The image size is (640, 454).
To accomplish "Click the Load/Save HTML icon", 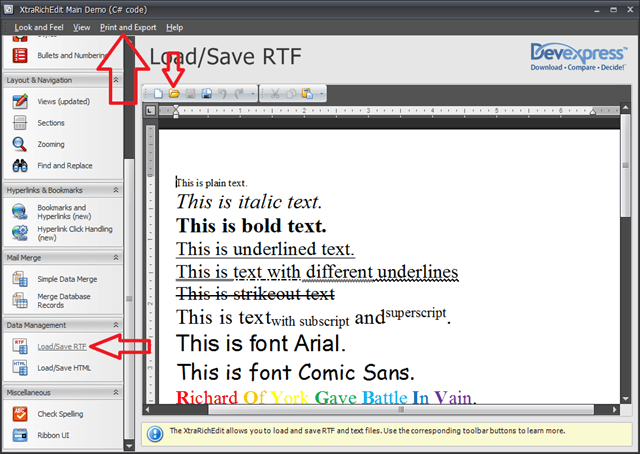I will pos(20,367).
